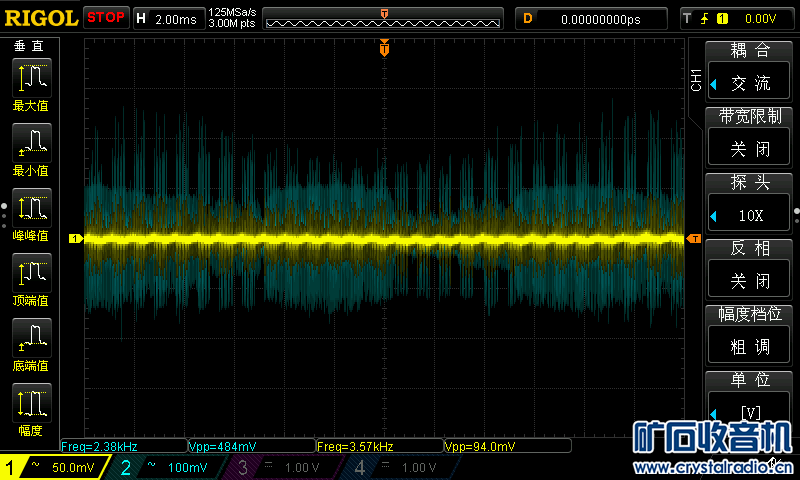800x480 pixels.
Task: Toggle 幅度档位 between 粗调 and fine
Action: coord(749,346)
